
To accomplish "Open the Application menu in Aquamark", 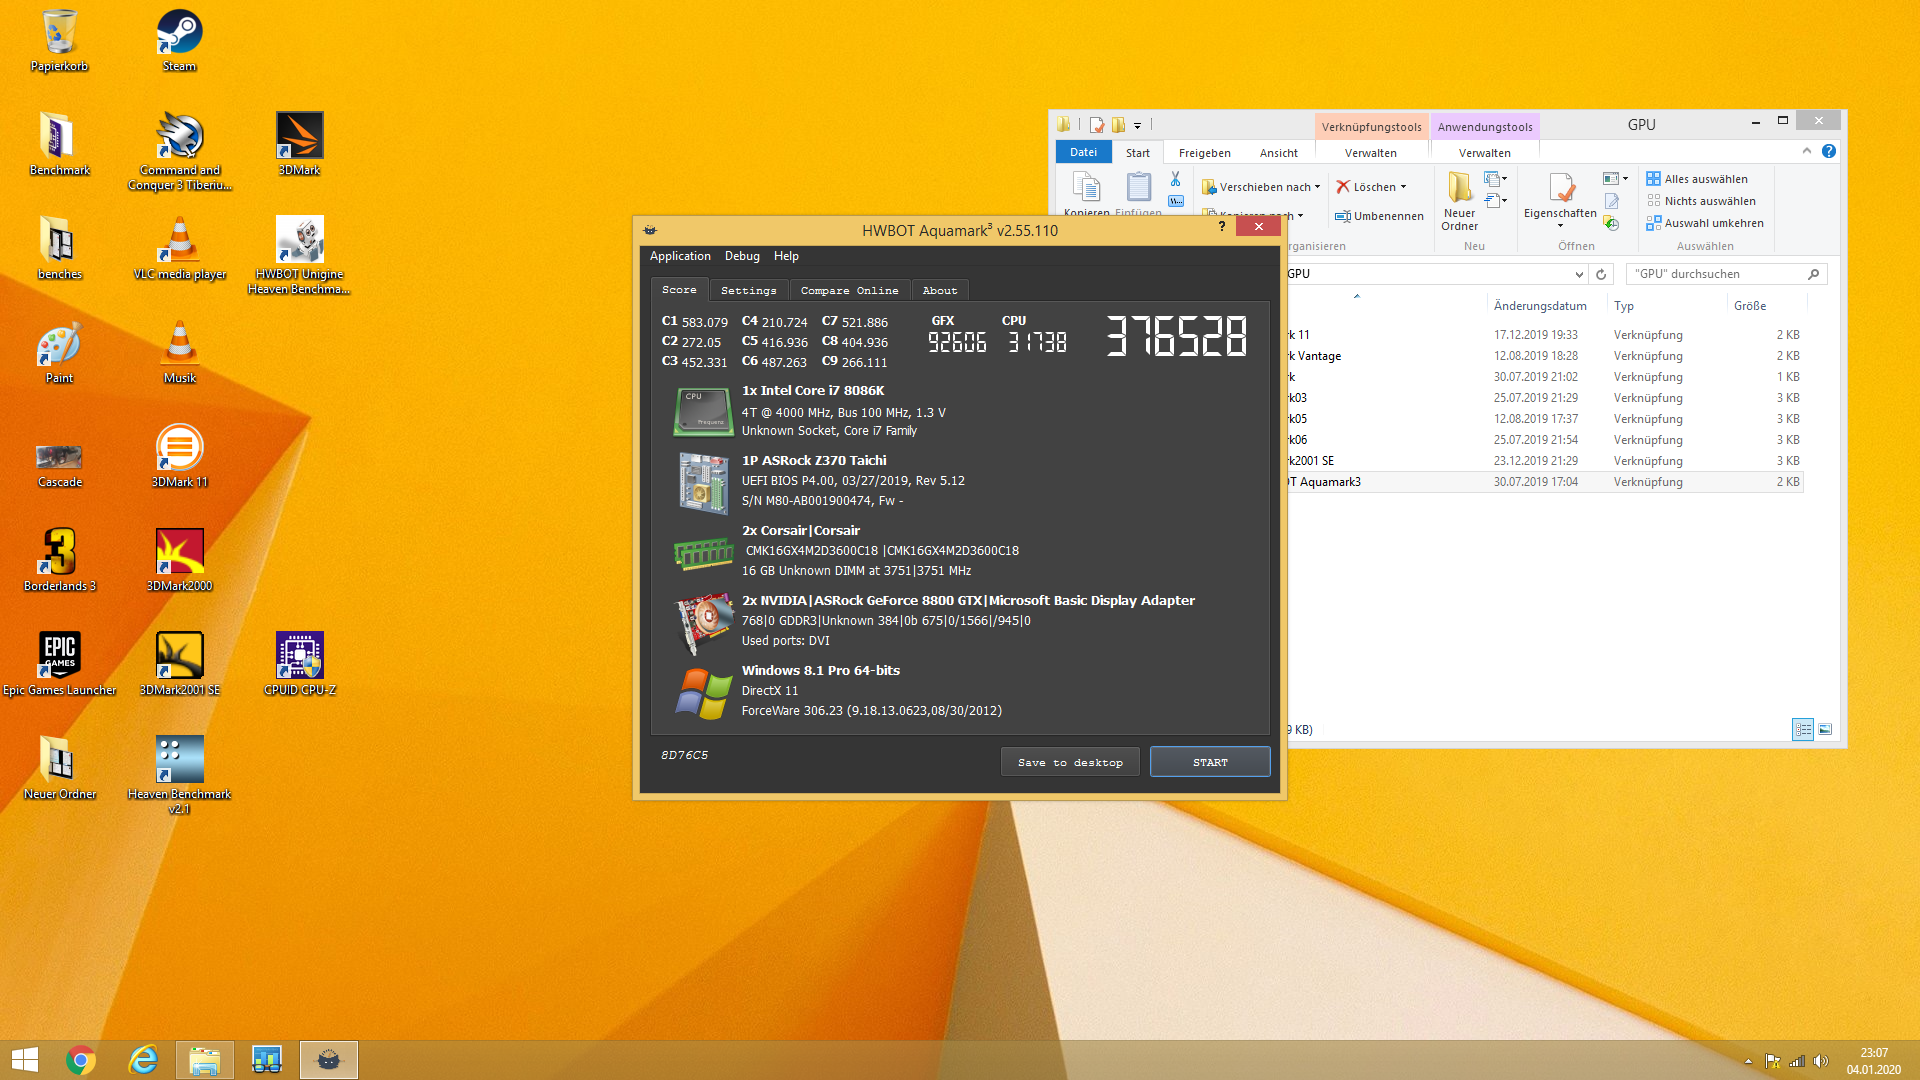I will [x=680, y=256].
